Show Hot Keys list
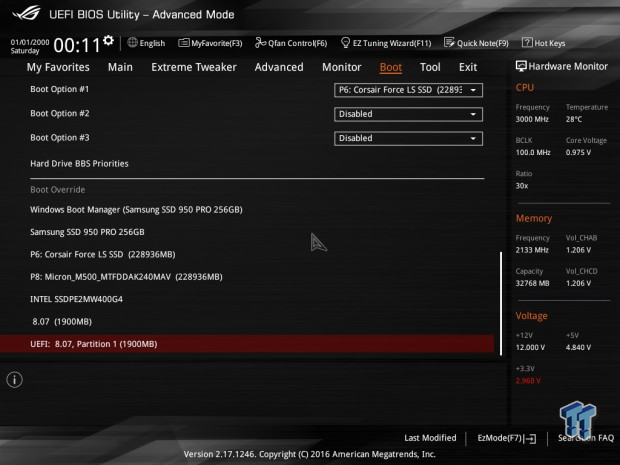 click(550, 43)
